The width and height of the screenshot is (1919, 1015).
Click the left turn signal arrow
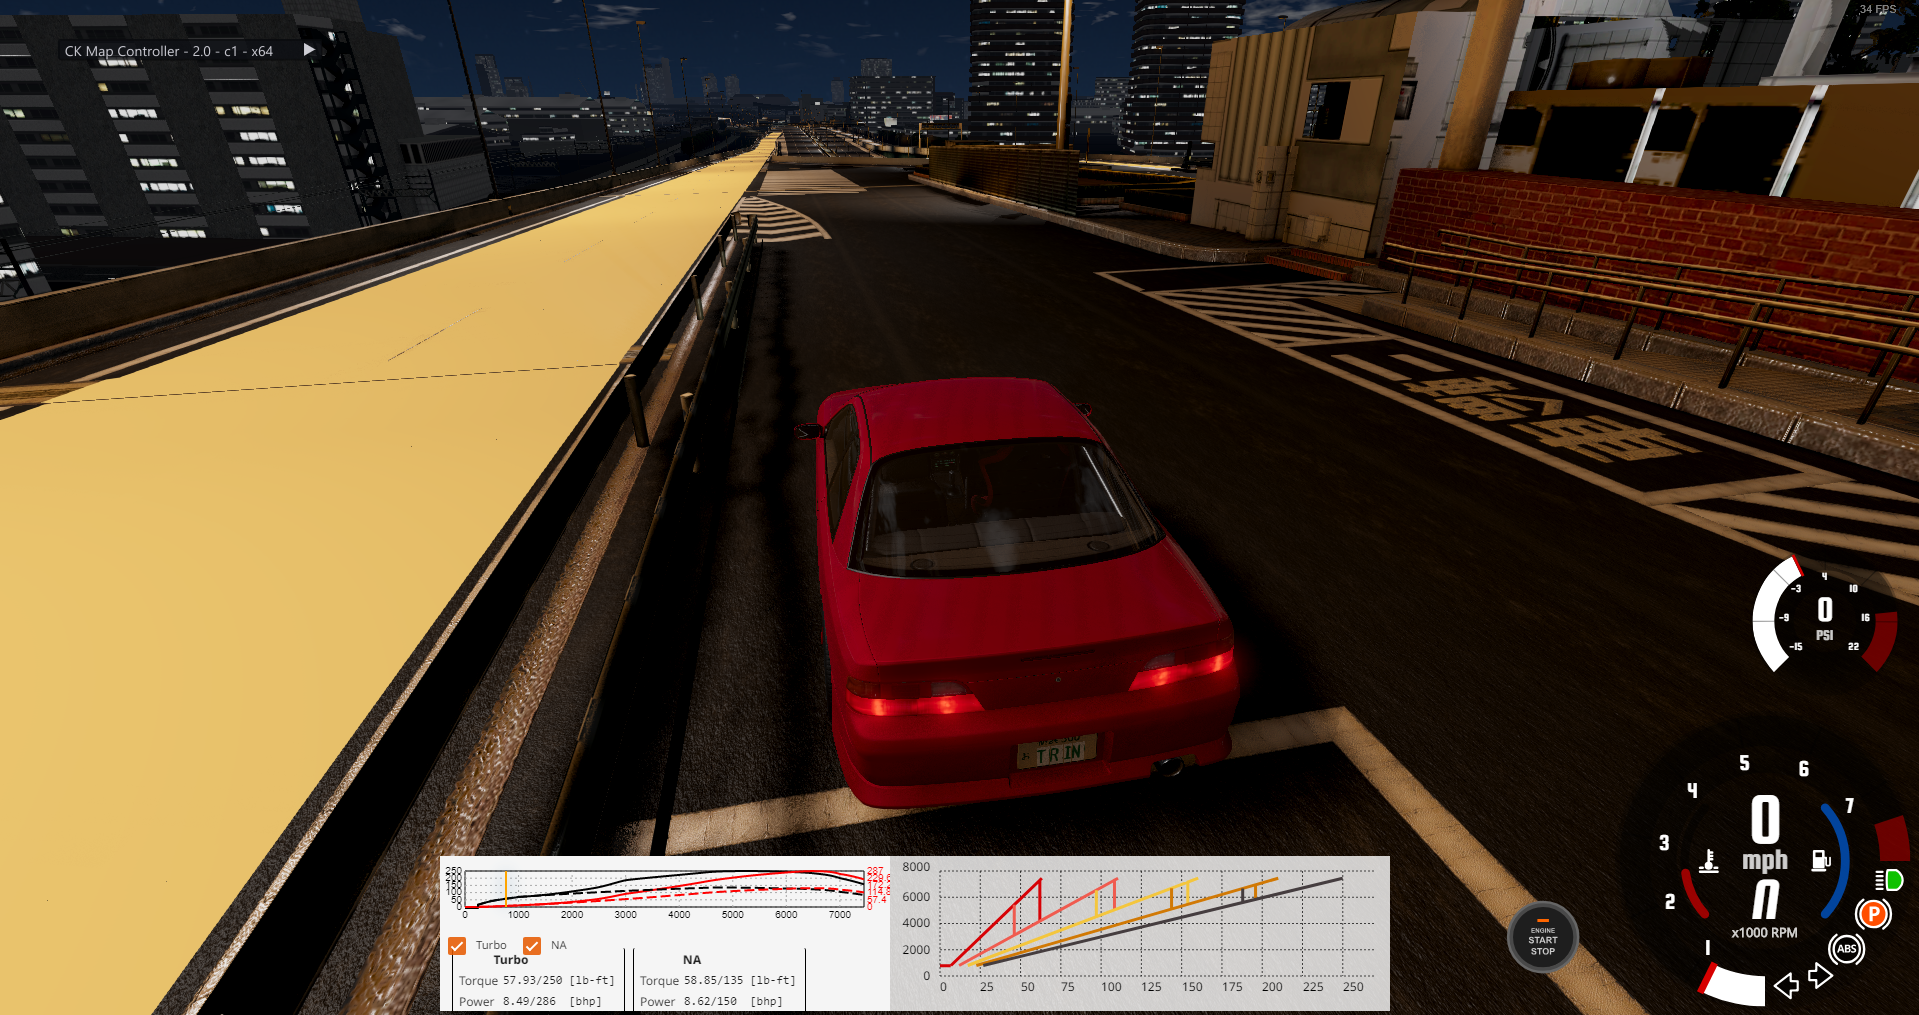coord(1786,986)
